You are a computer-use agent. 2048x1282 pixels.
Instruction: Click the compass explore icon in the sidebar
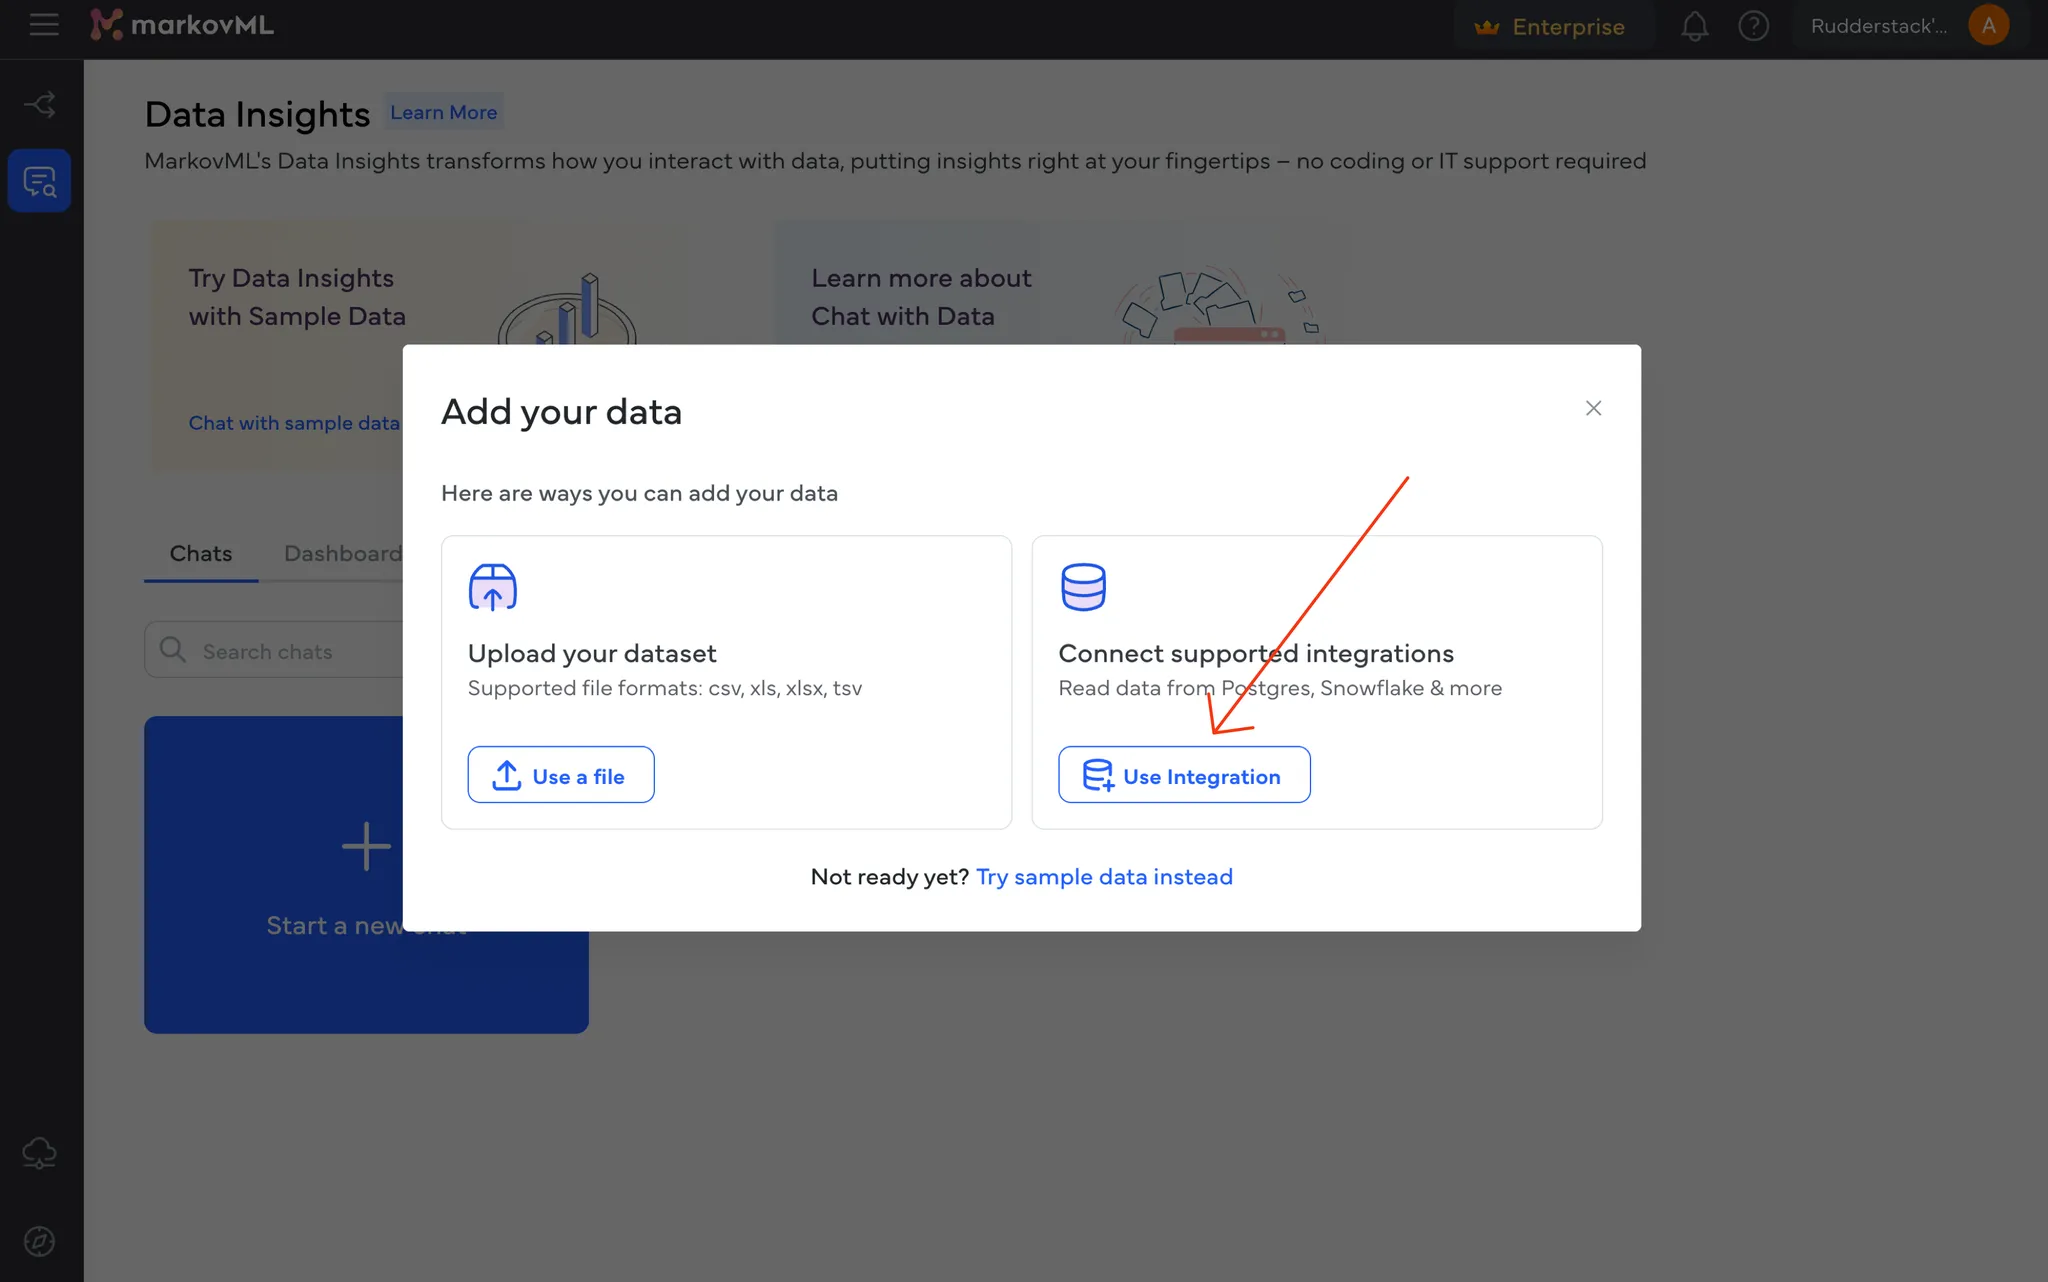pyautogui.click(x=40, y=1241)
